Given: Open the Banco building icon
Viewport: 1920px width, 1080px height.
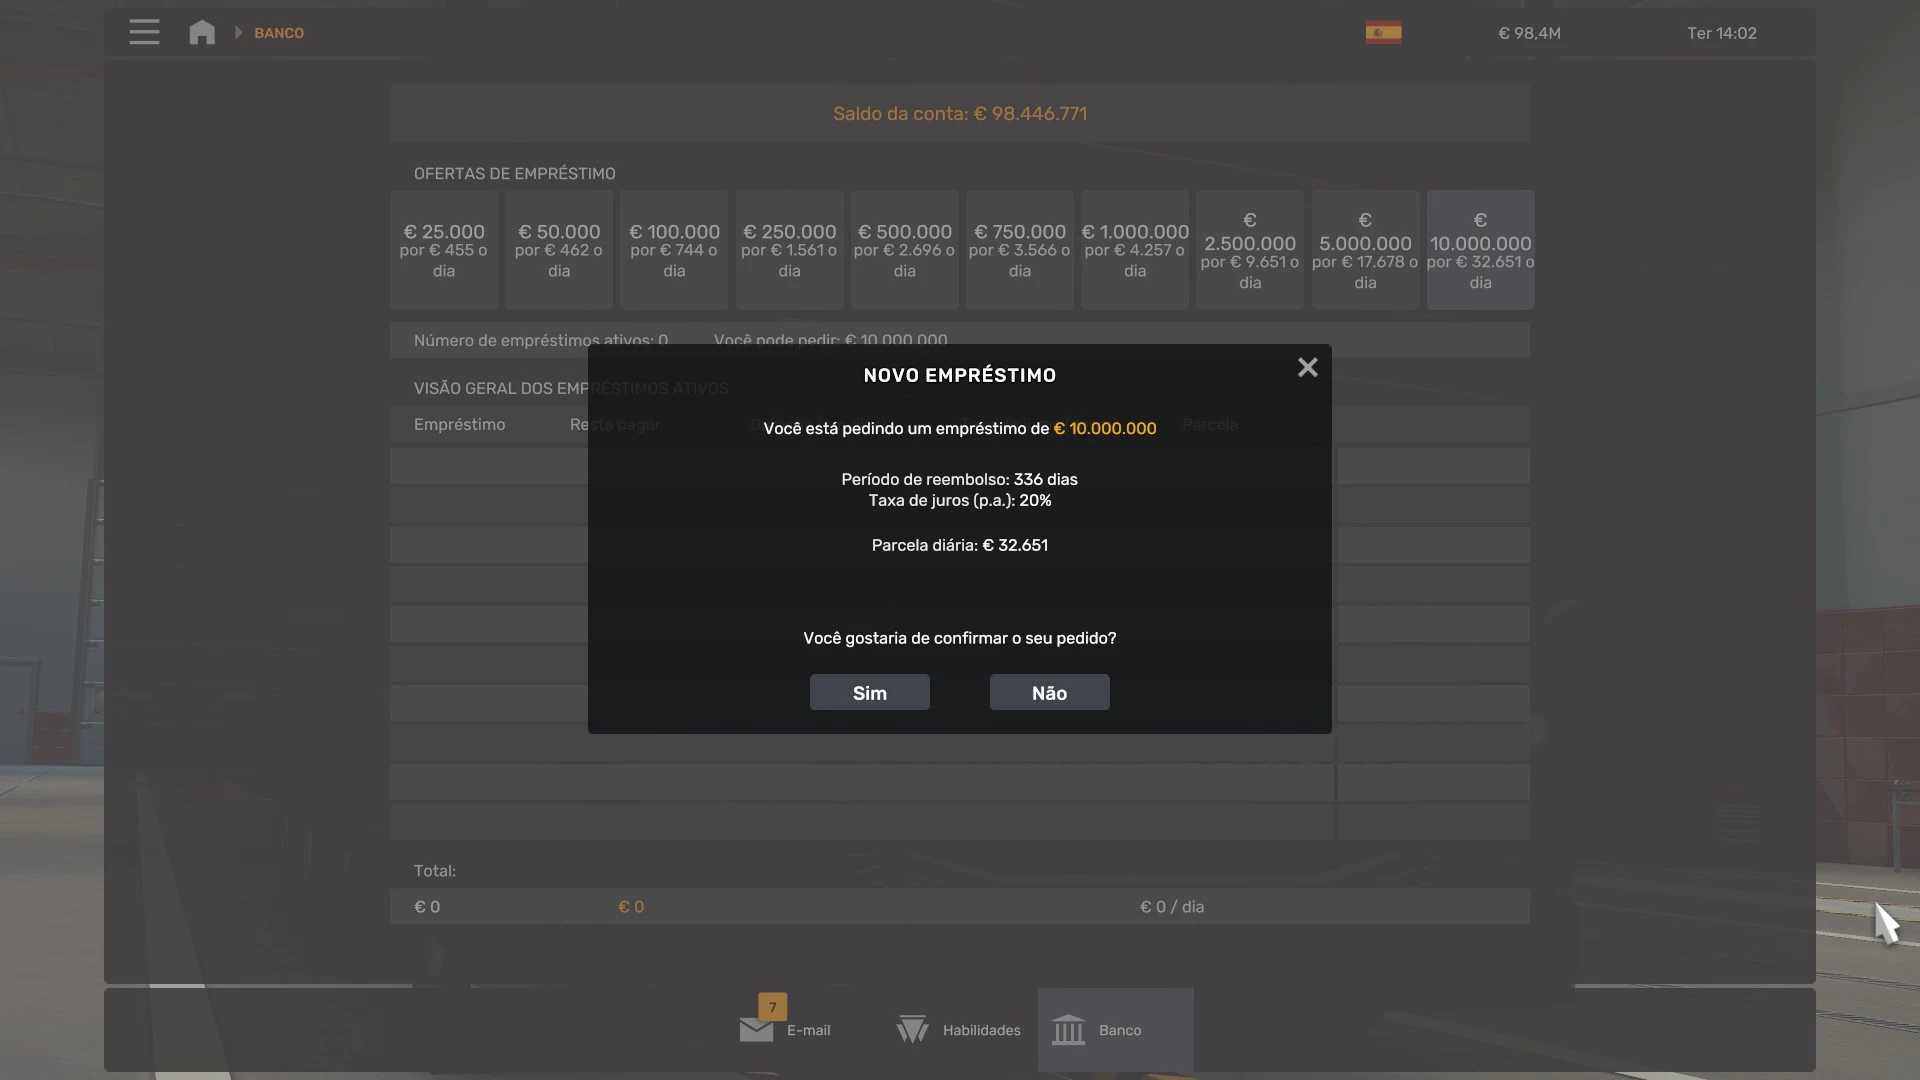Looking at the screenshot, I should [1068, 1030].
